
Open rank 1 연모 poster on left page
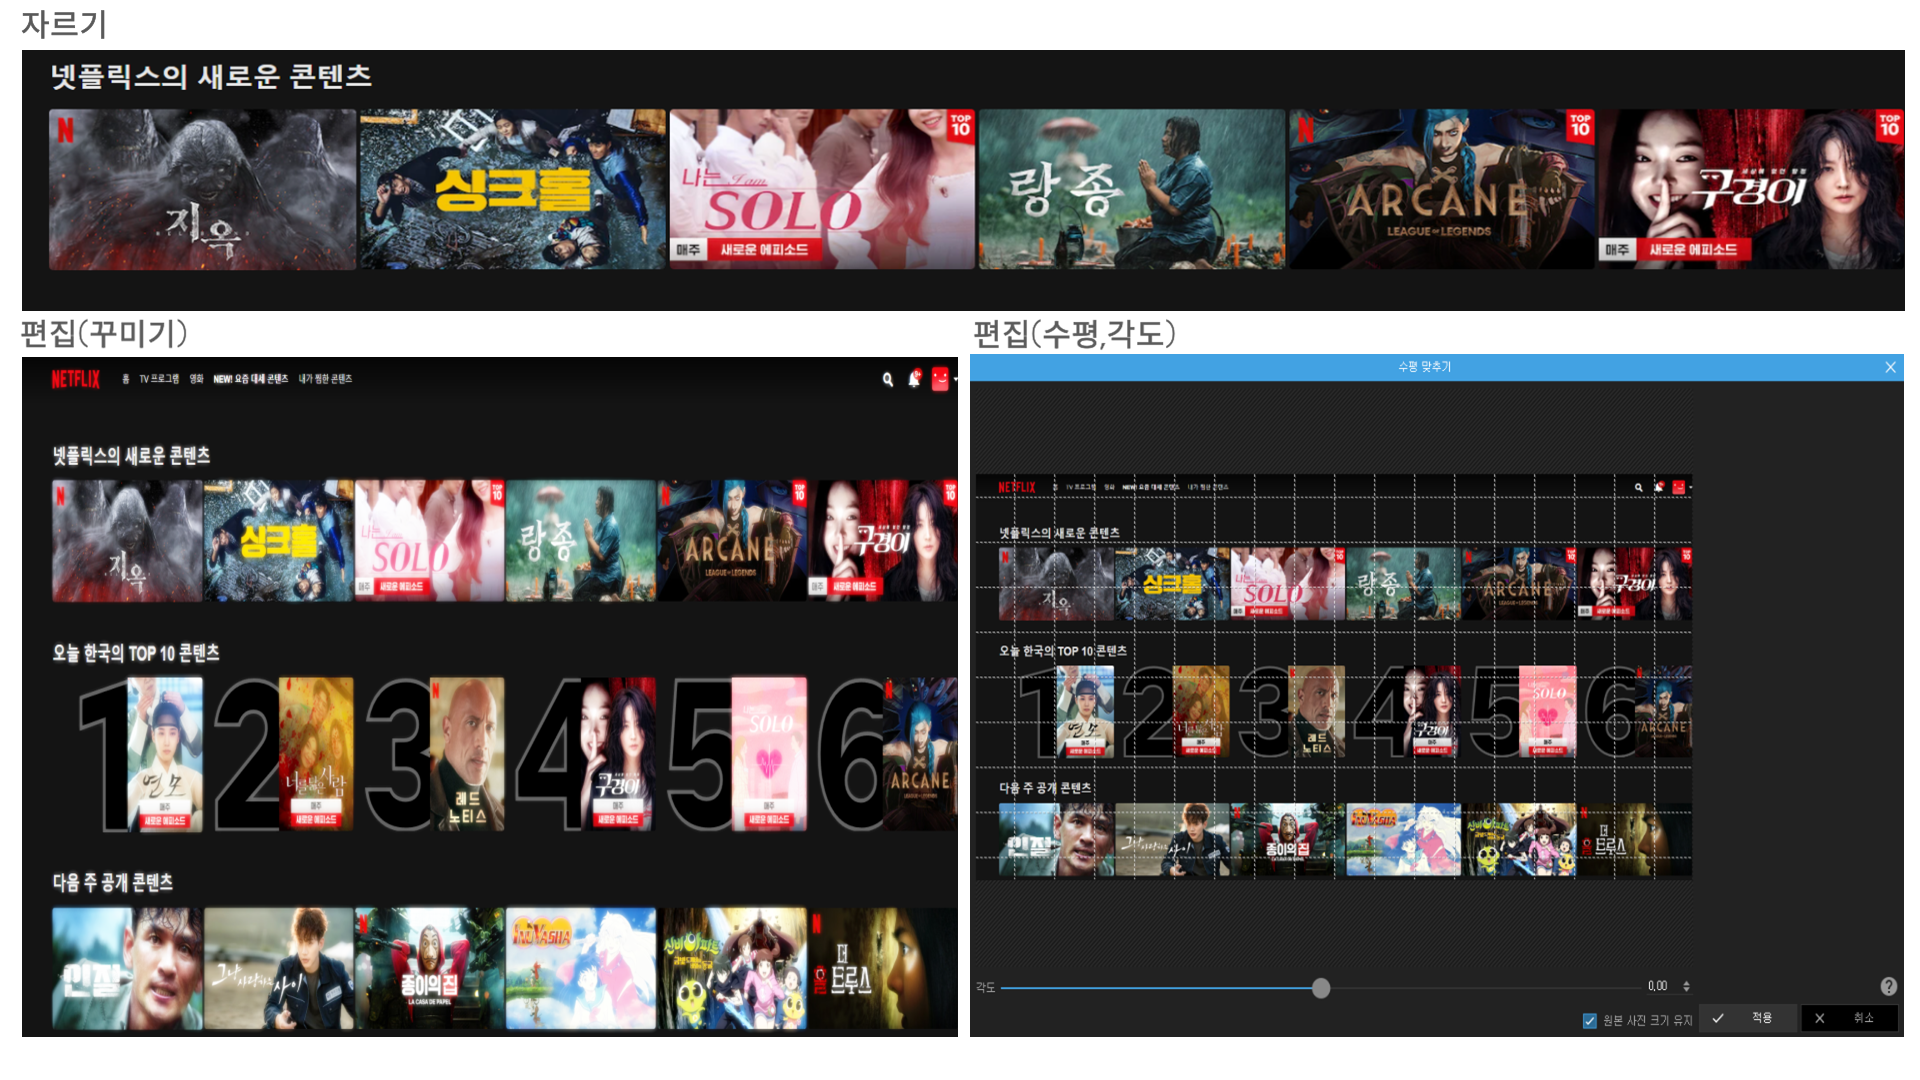click(x=165, y=754)
